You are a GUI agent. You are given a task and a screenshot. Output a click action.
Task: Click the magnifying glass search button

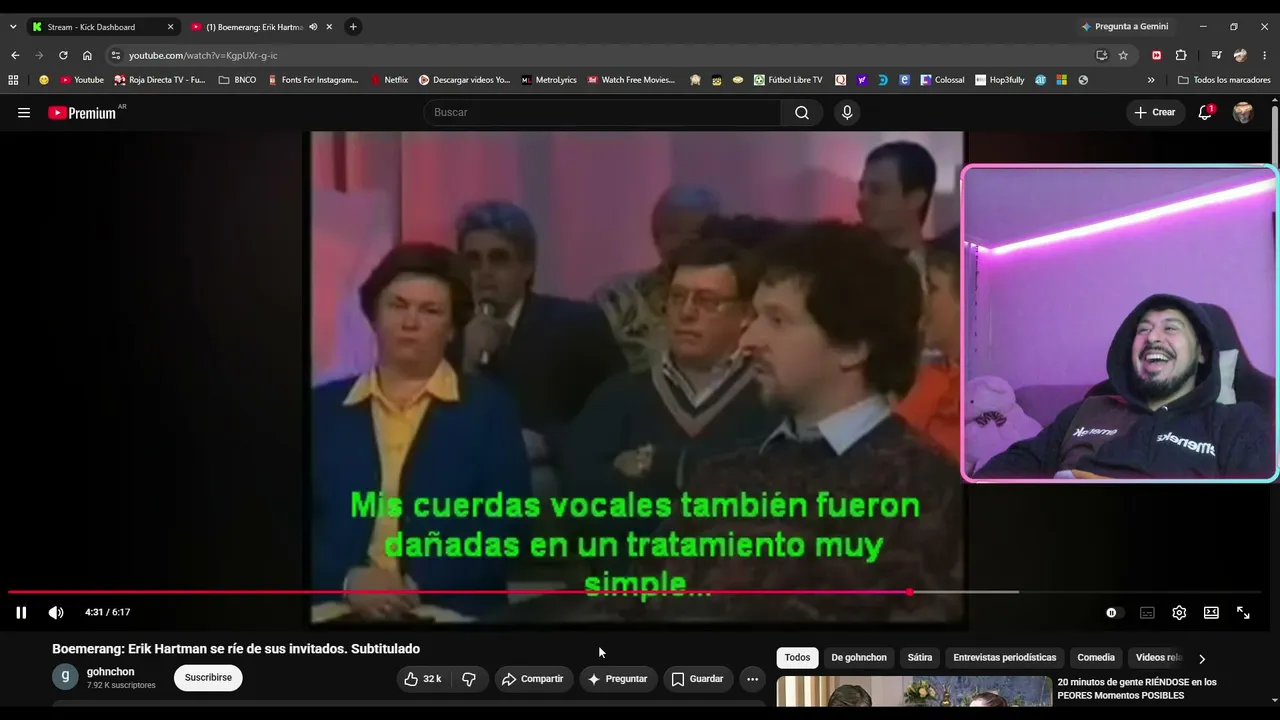802,113
